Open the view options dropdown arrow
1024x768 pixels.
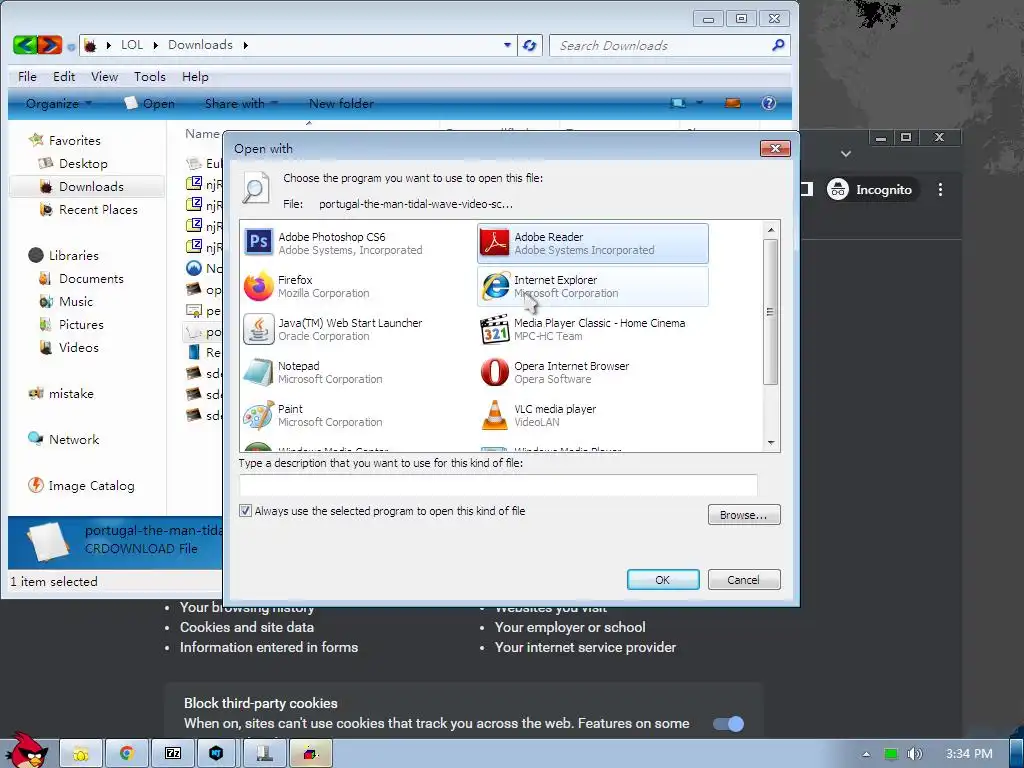tap(699, 103)
